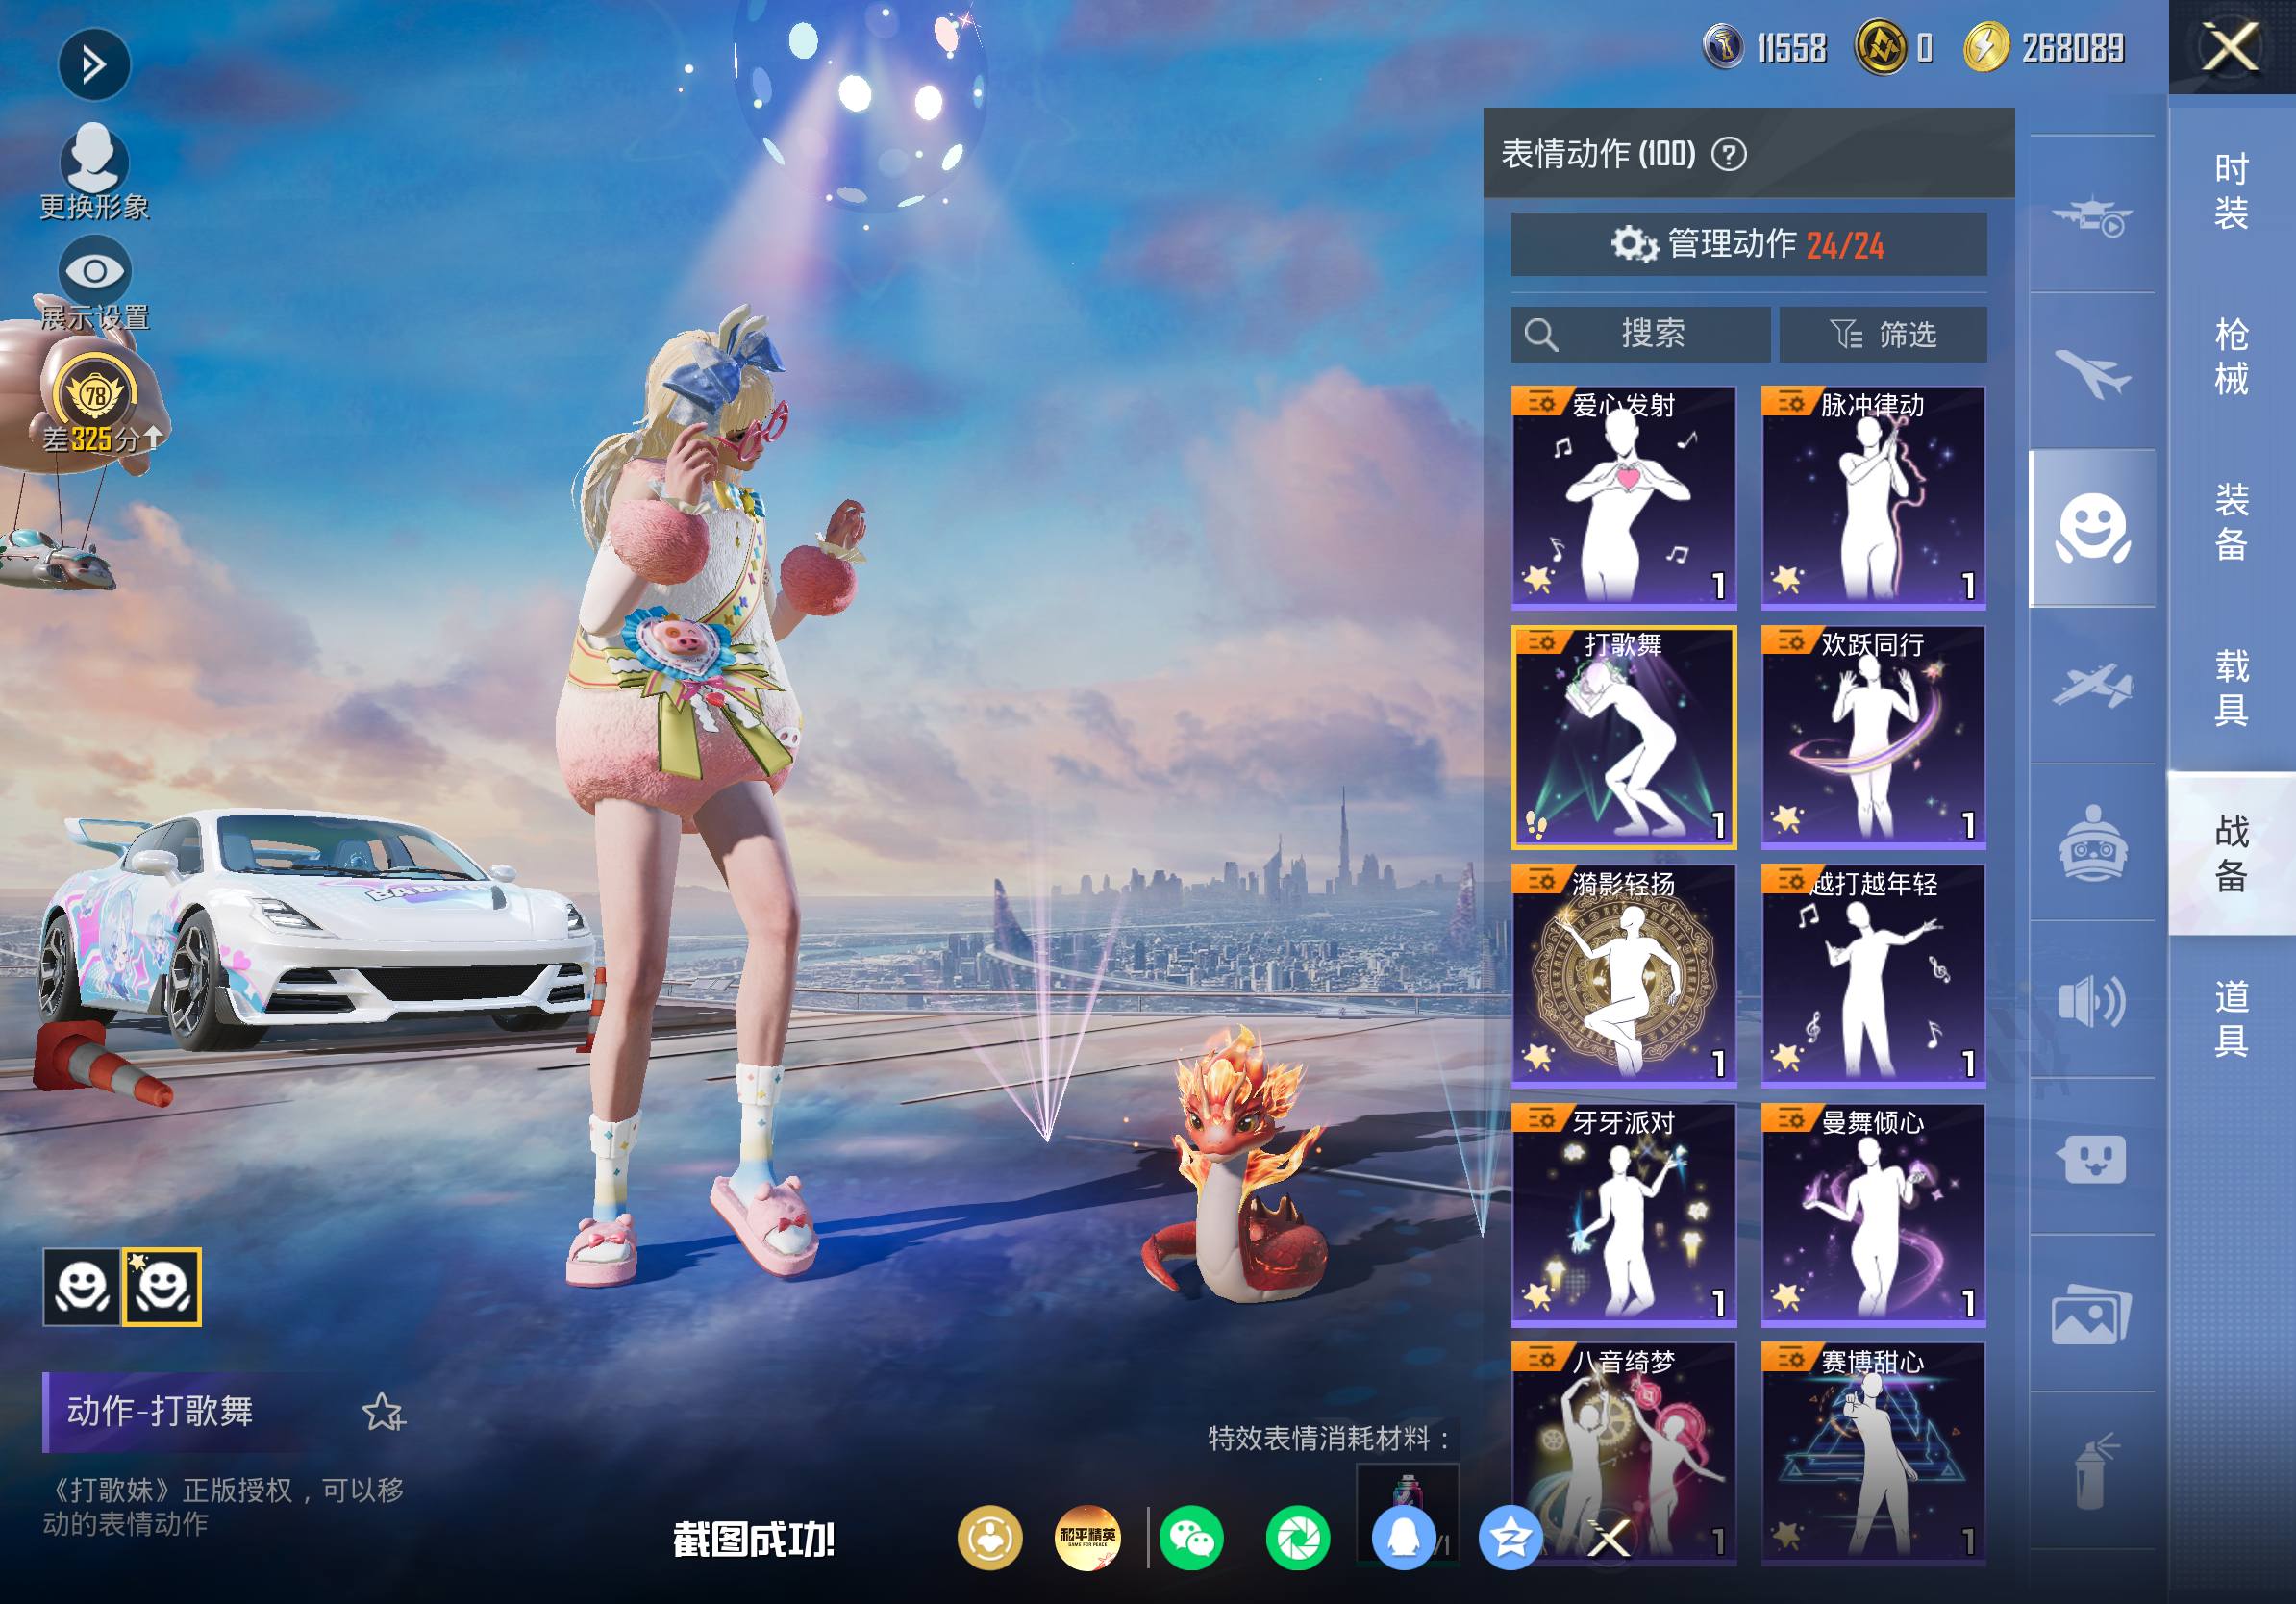Viewport: 2296px width, 1604px height.
Task: Open the picture gallery category icon
Action: [x=2092, y=1314]
